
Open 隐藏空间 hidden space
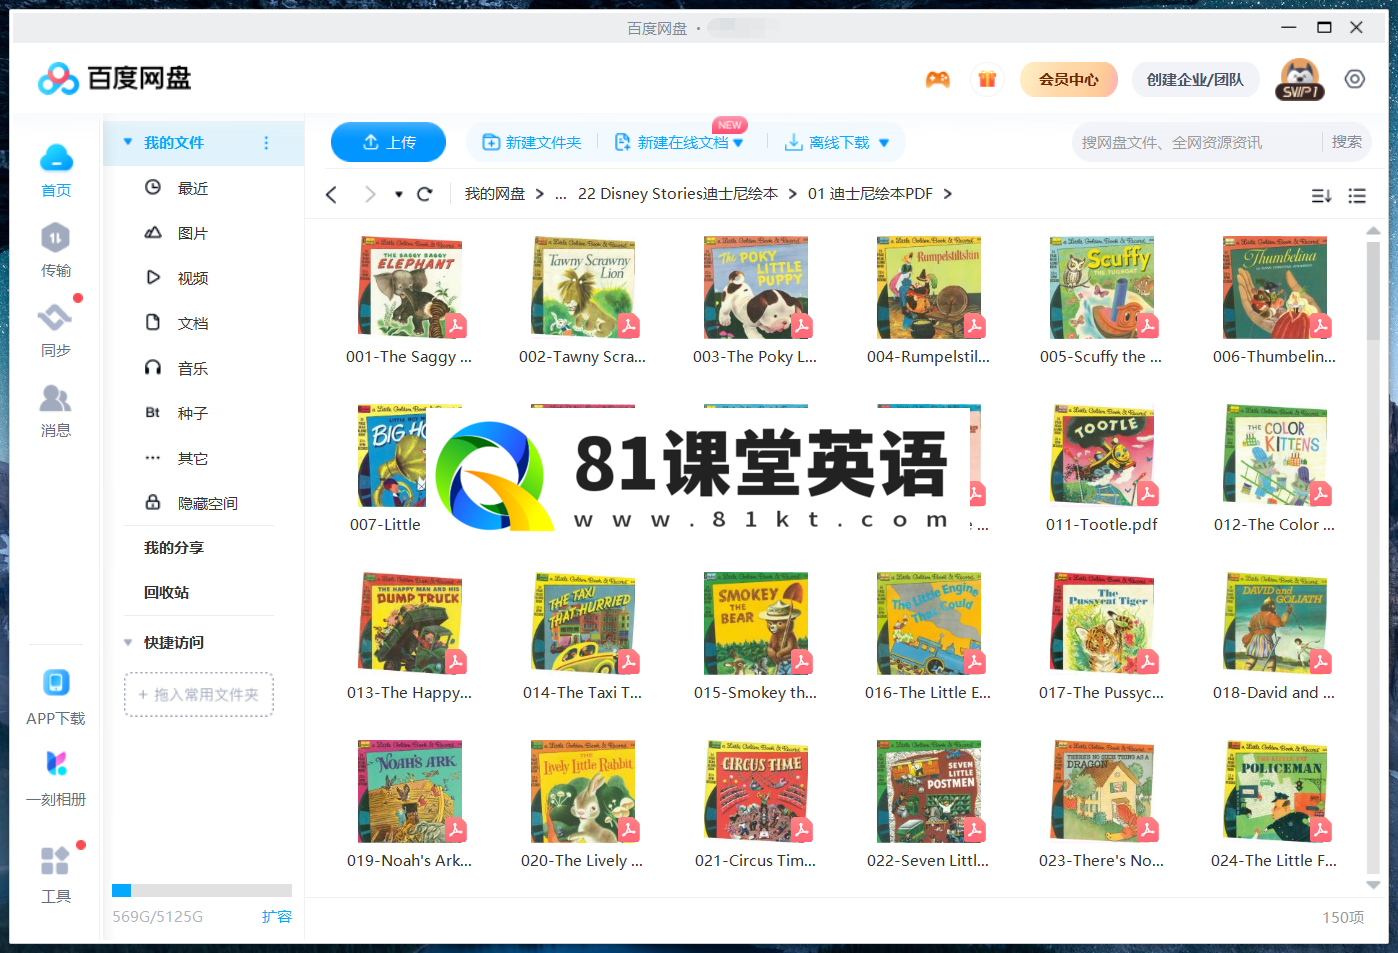tap(207, 503)
